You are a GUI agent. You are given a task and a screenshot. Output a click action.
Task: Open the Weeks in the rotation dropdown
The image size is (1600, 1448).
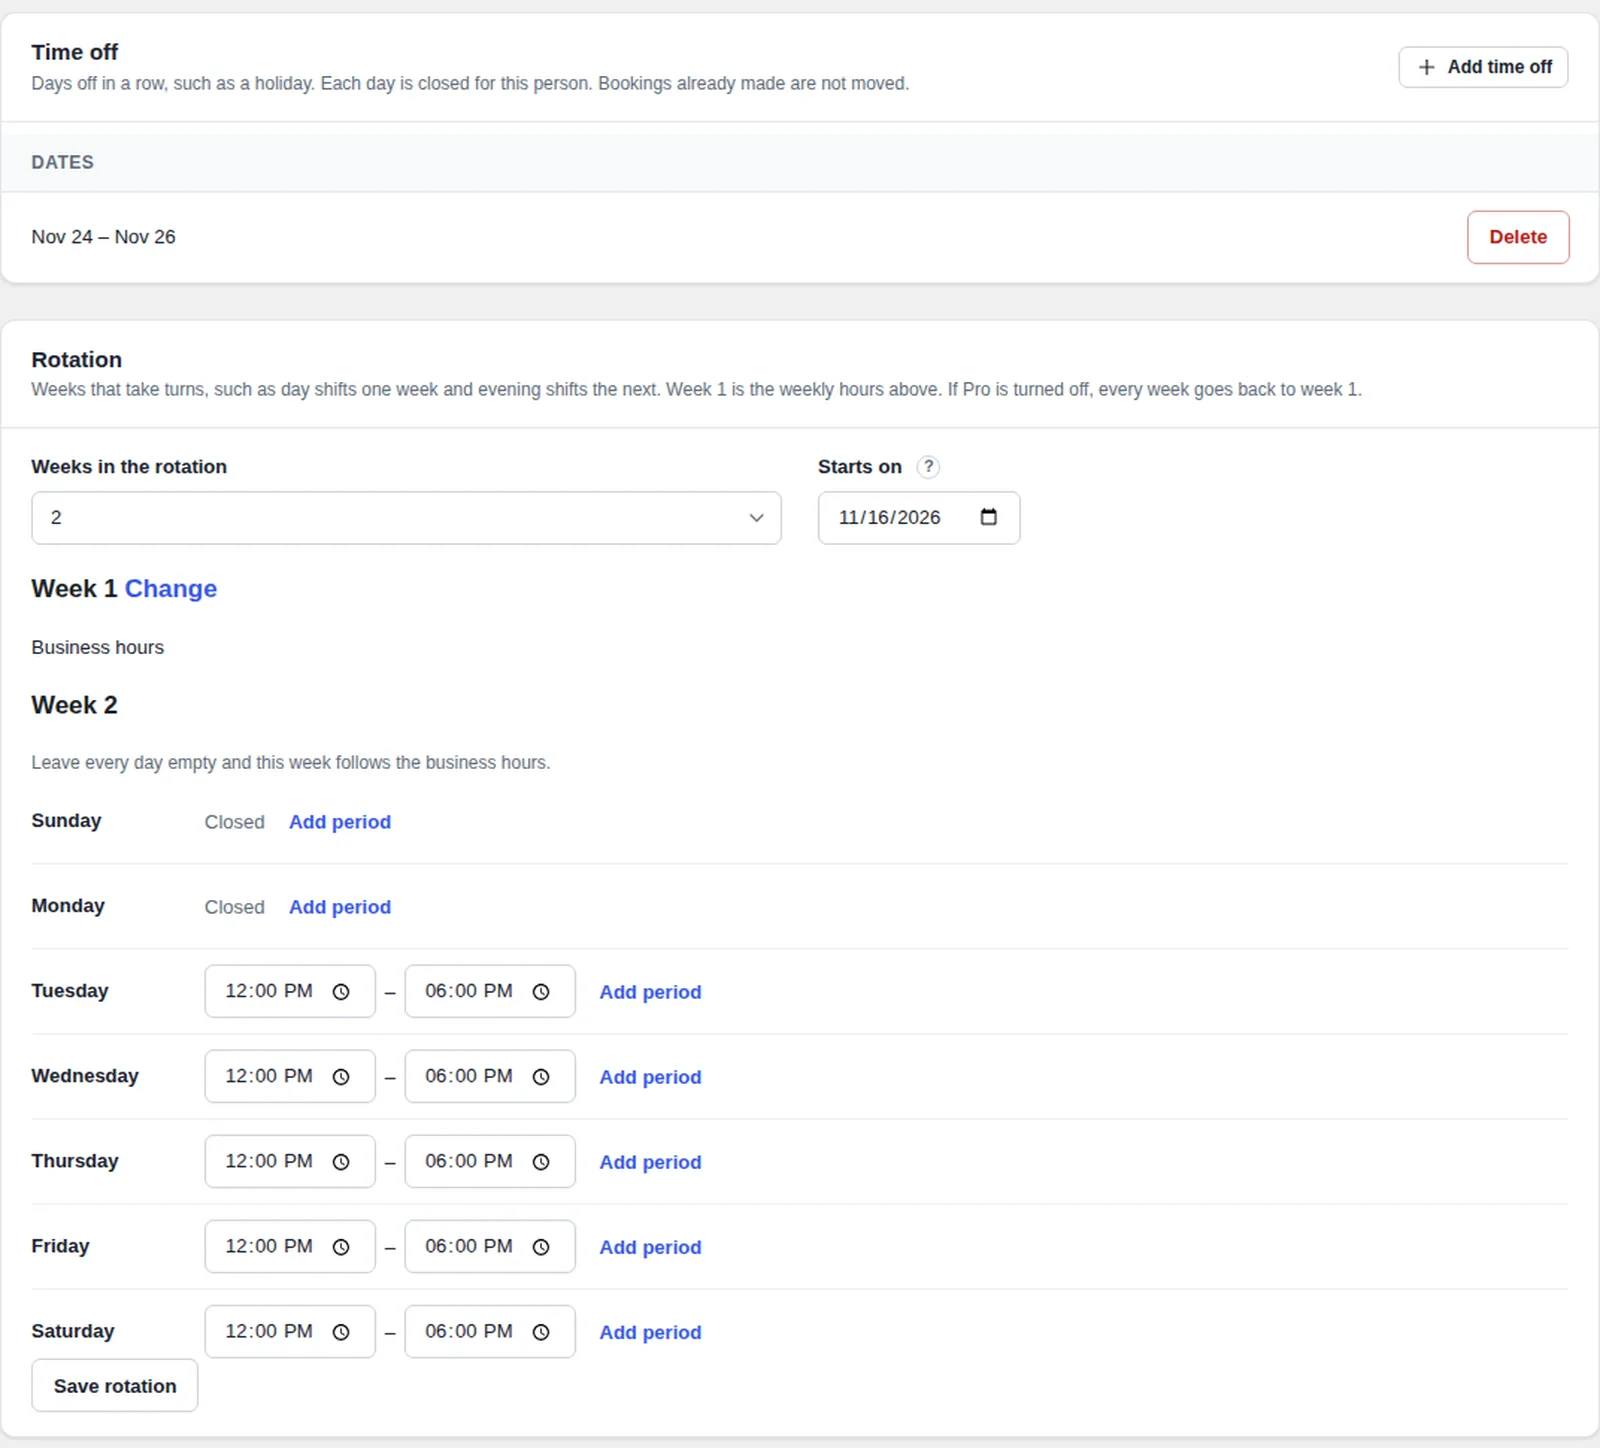pyautogui.click(x=406, y=518)
